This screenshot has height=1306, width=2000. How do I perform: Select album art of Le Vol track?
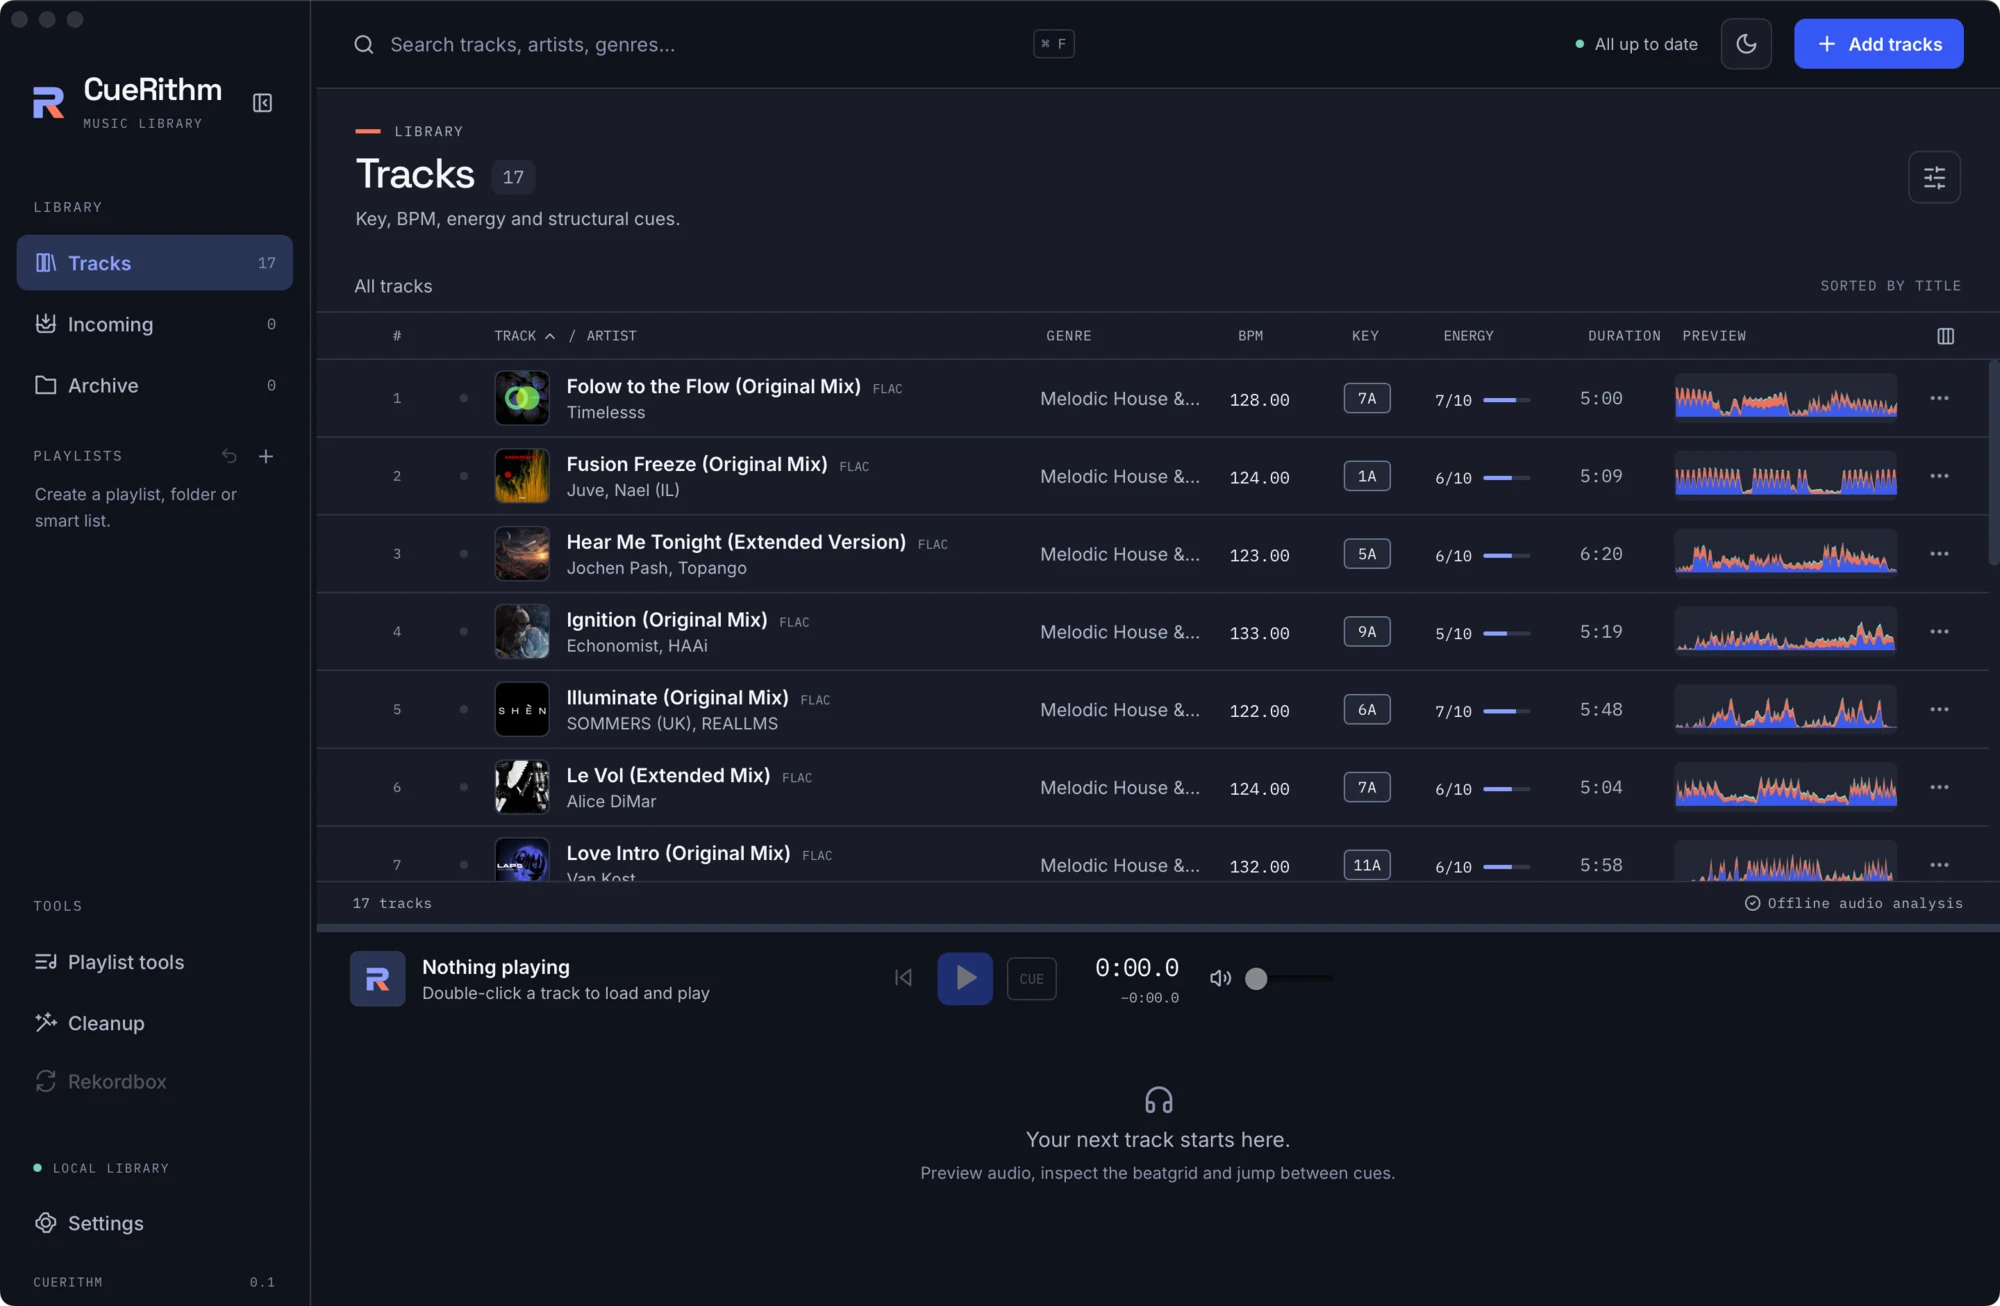522,787
